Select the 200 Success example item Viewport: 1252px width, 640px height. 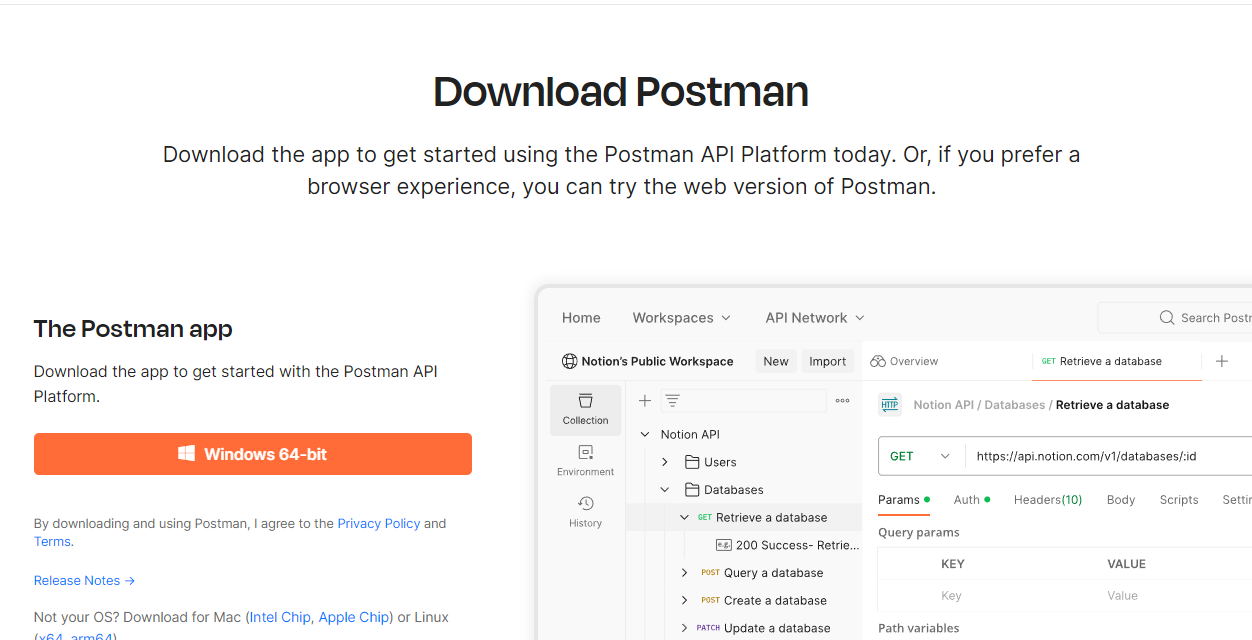[788, 545]
